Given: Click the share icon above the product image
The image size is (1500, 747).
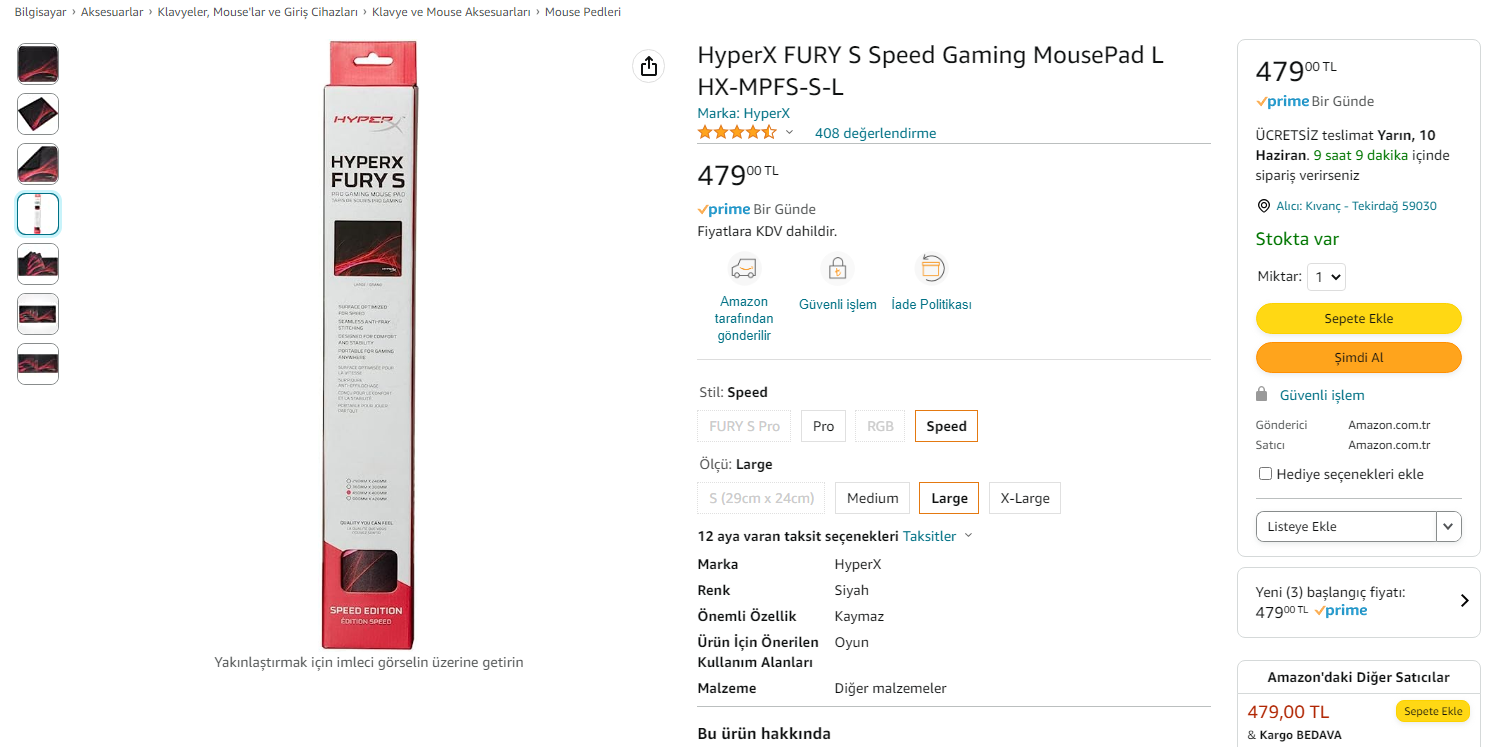Looking at the screenshot, I should pyautogui.click(x=649, y=66).
